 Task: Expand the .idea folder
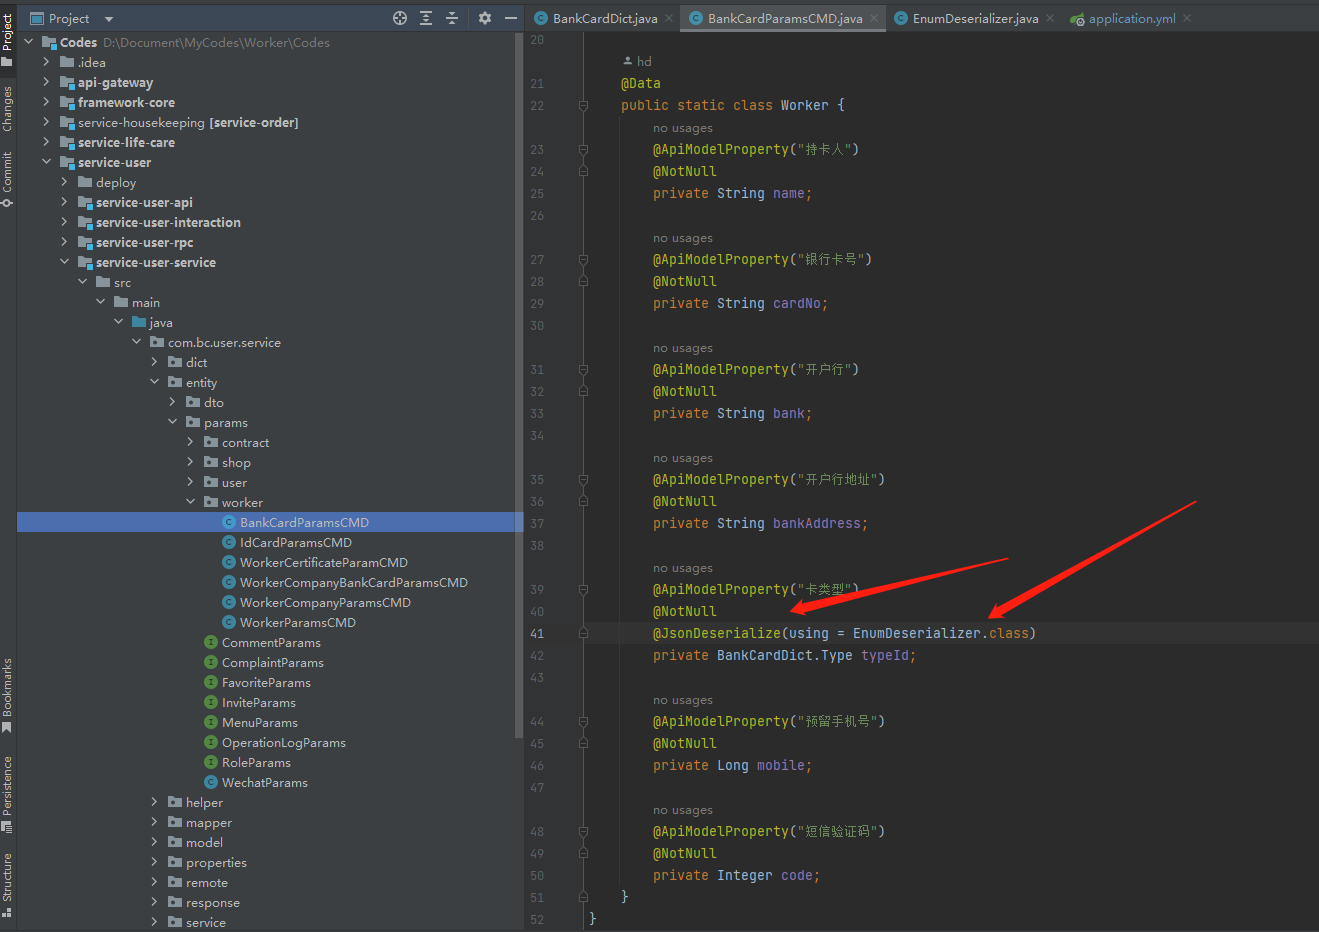coord(46,62)
